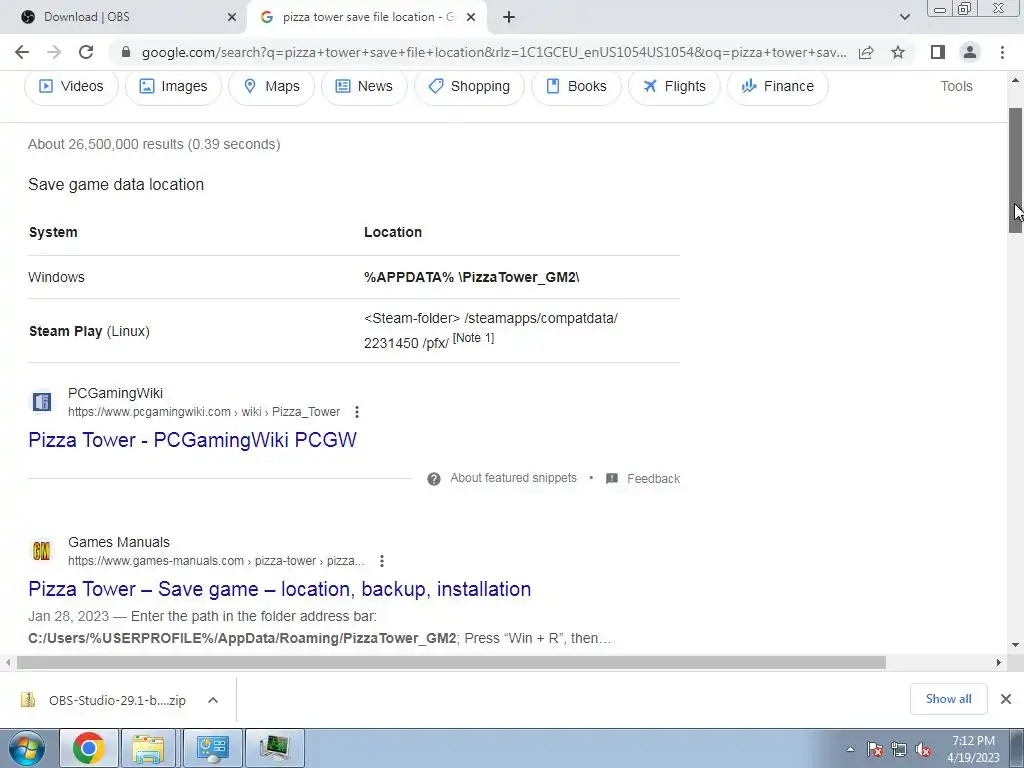Click the padlock site info icon
This screenshot has width=1024, height=768.
(x=126, y=52)
